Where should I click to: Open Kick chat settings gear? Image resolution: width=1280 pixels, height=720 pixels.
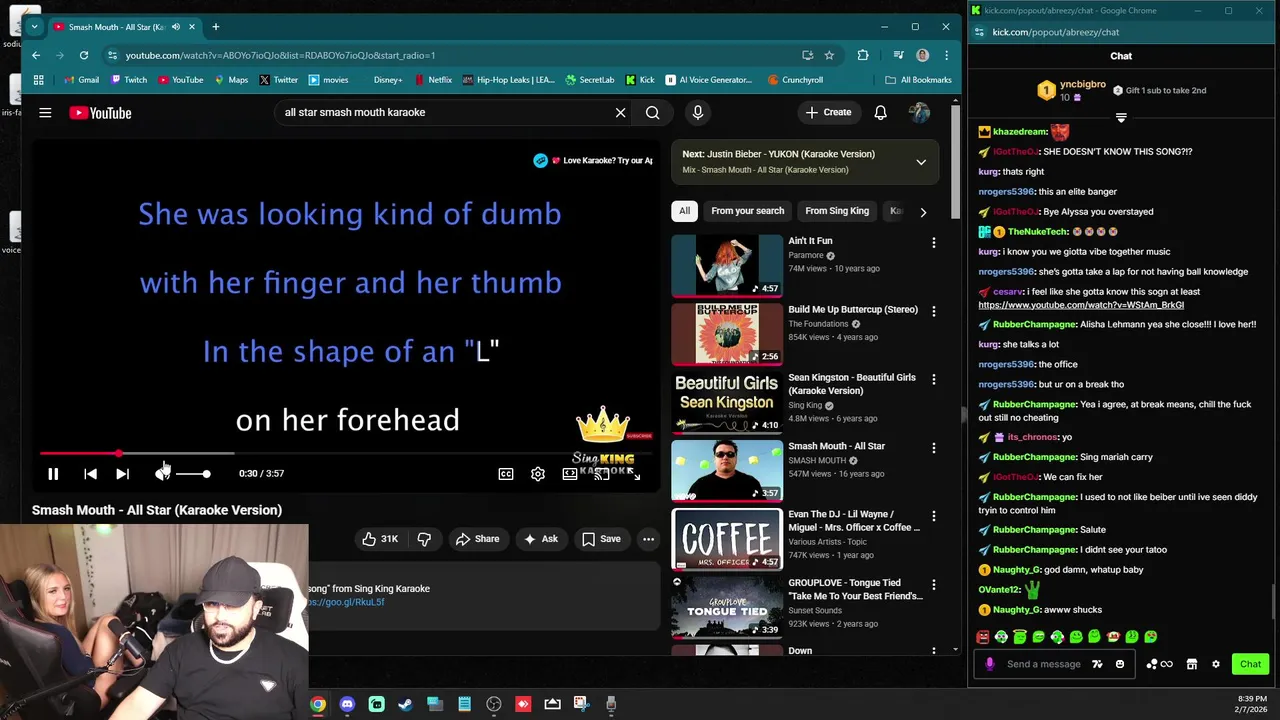(x=1216, y=664)
